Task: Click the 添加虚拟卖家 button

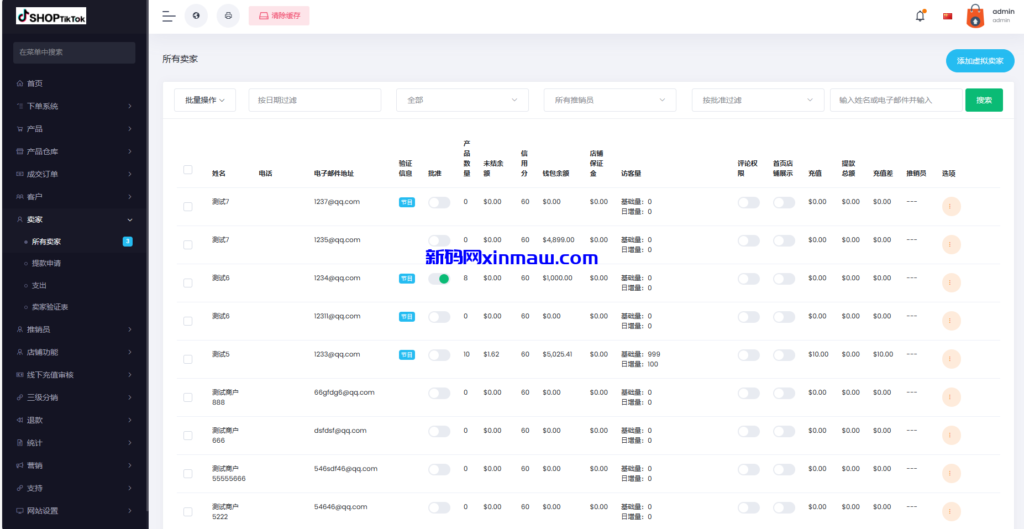Action: (x=979, y=61)
